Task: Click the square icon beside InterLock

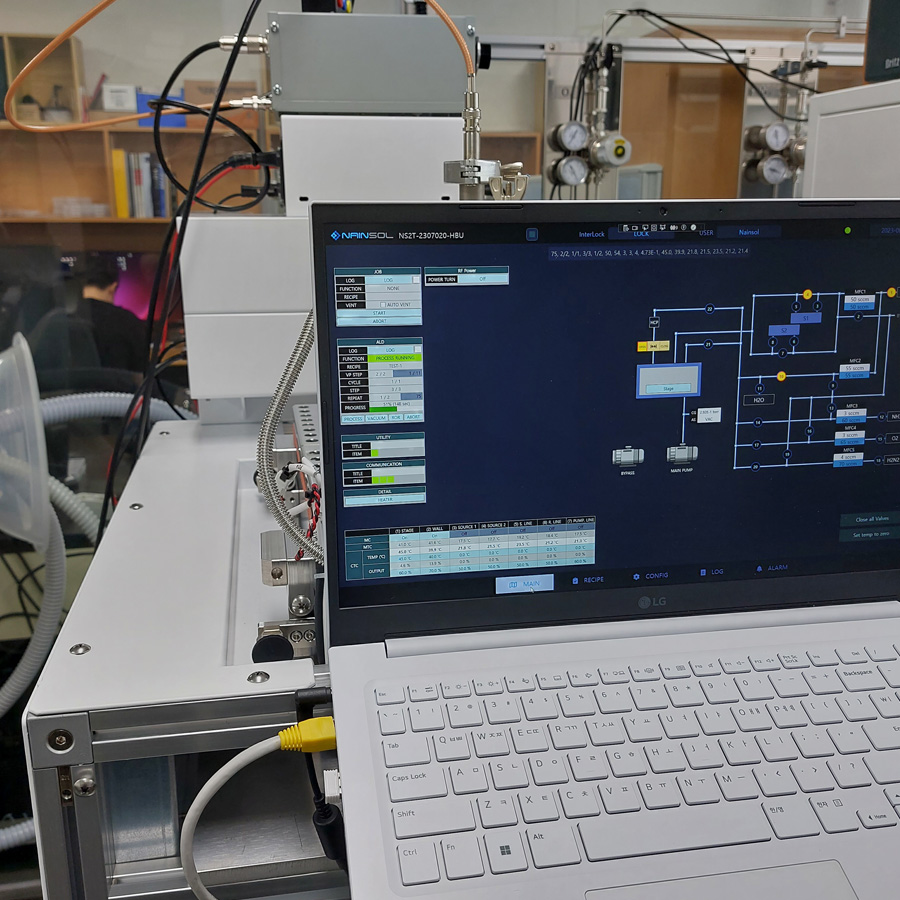Action: coord(532,234)
